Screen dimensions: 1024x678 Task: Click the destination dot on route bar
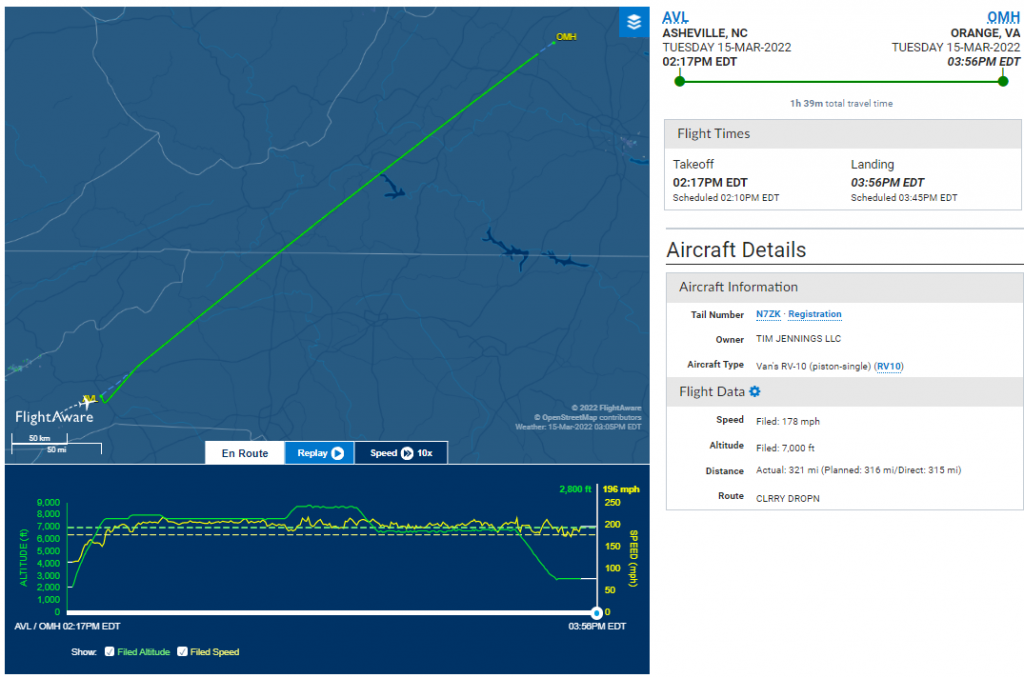click(x=1003, y=80)
